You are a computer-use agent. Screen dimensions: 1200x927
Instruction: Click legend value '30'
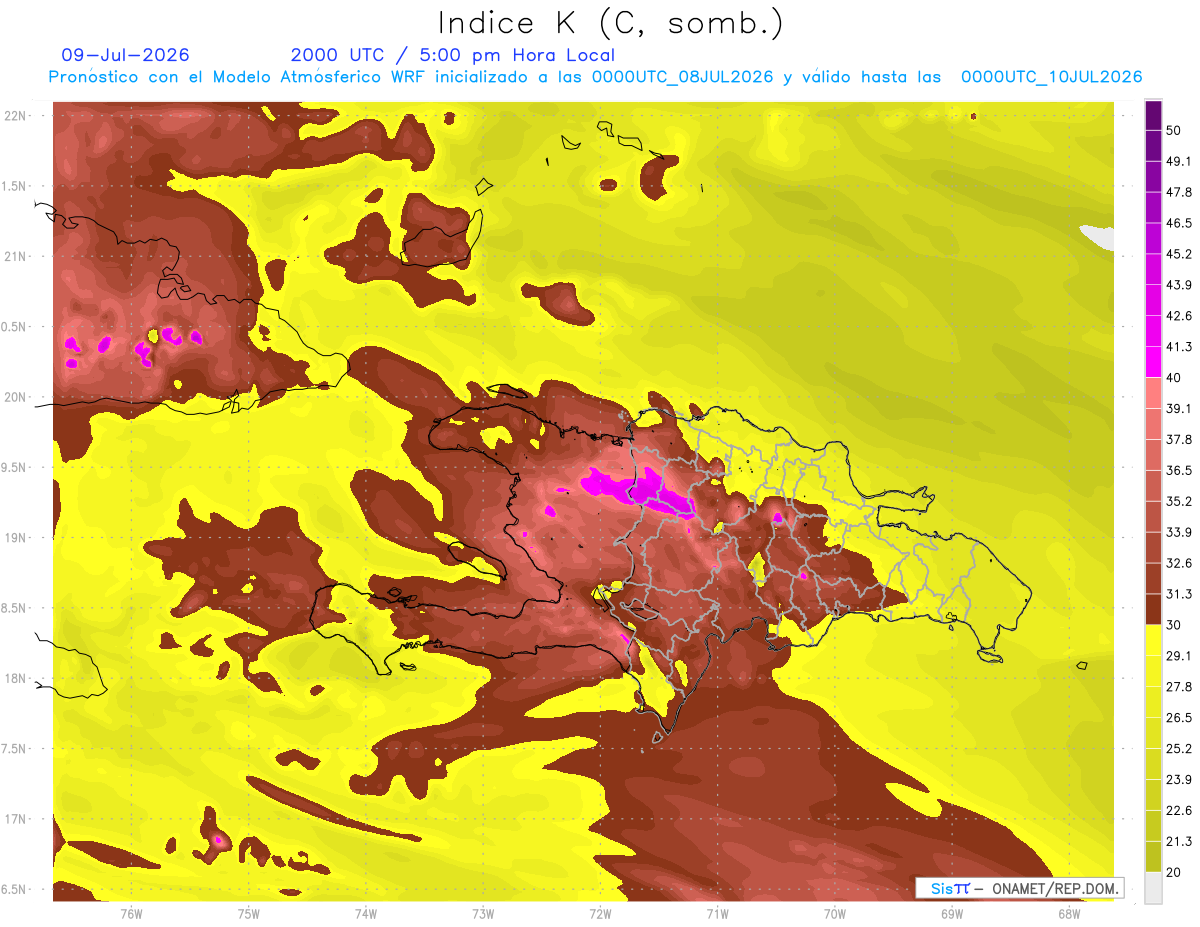pyautogui.click(x=1174, y=625)
